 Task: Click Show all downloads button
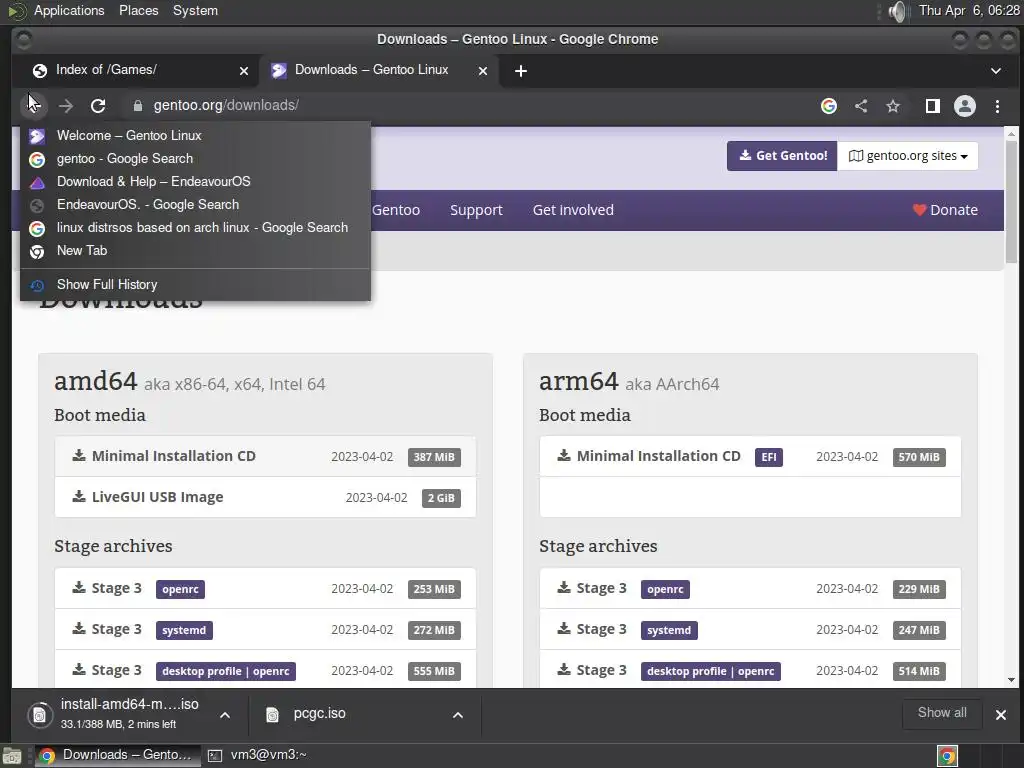pyautogui.click(x=942, y=713)
